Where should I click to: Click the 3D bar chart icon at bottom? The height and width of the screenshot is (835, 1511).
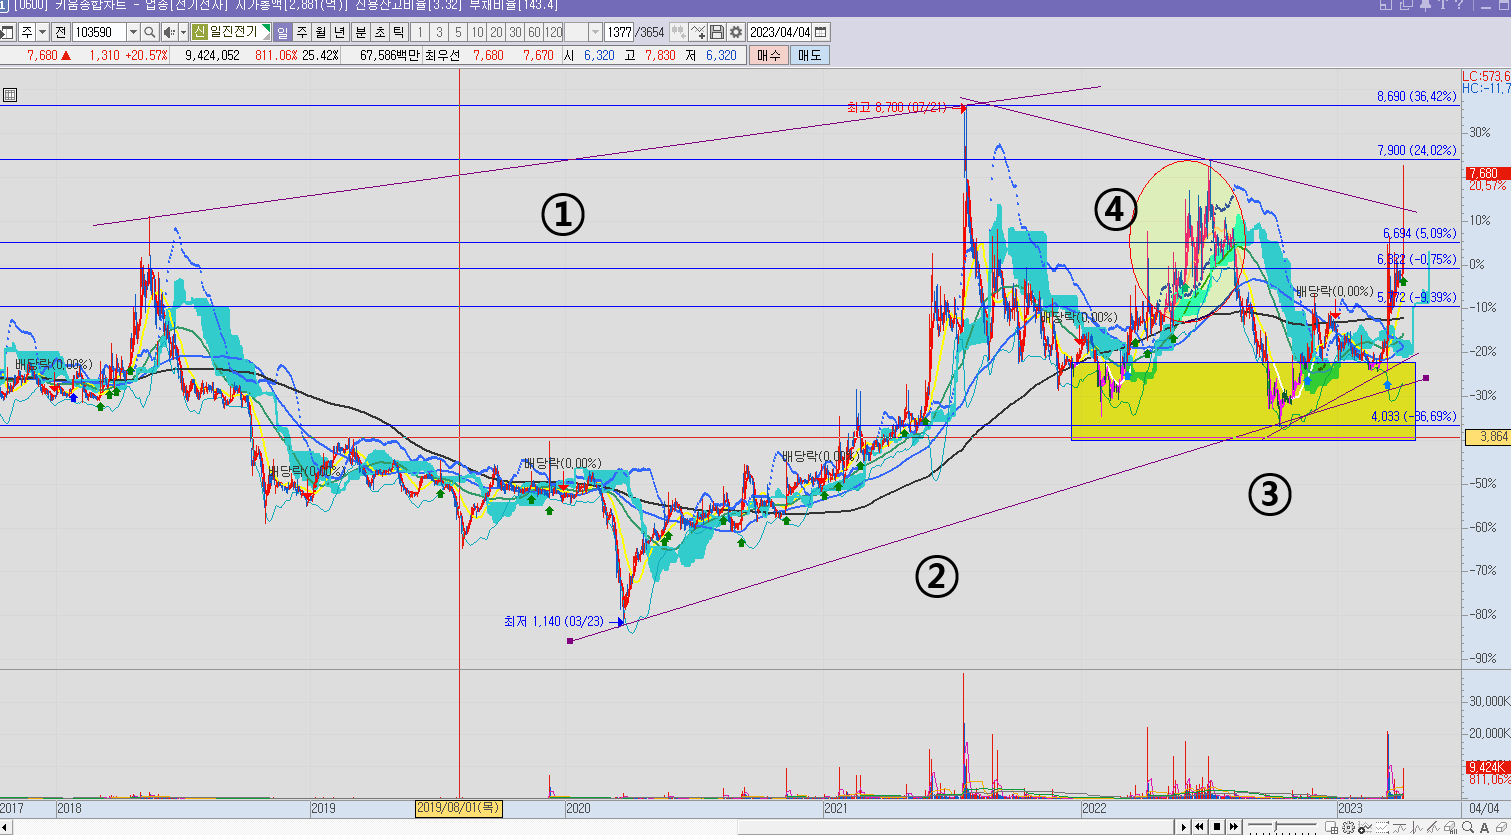[1450, 827]
